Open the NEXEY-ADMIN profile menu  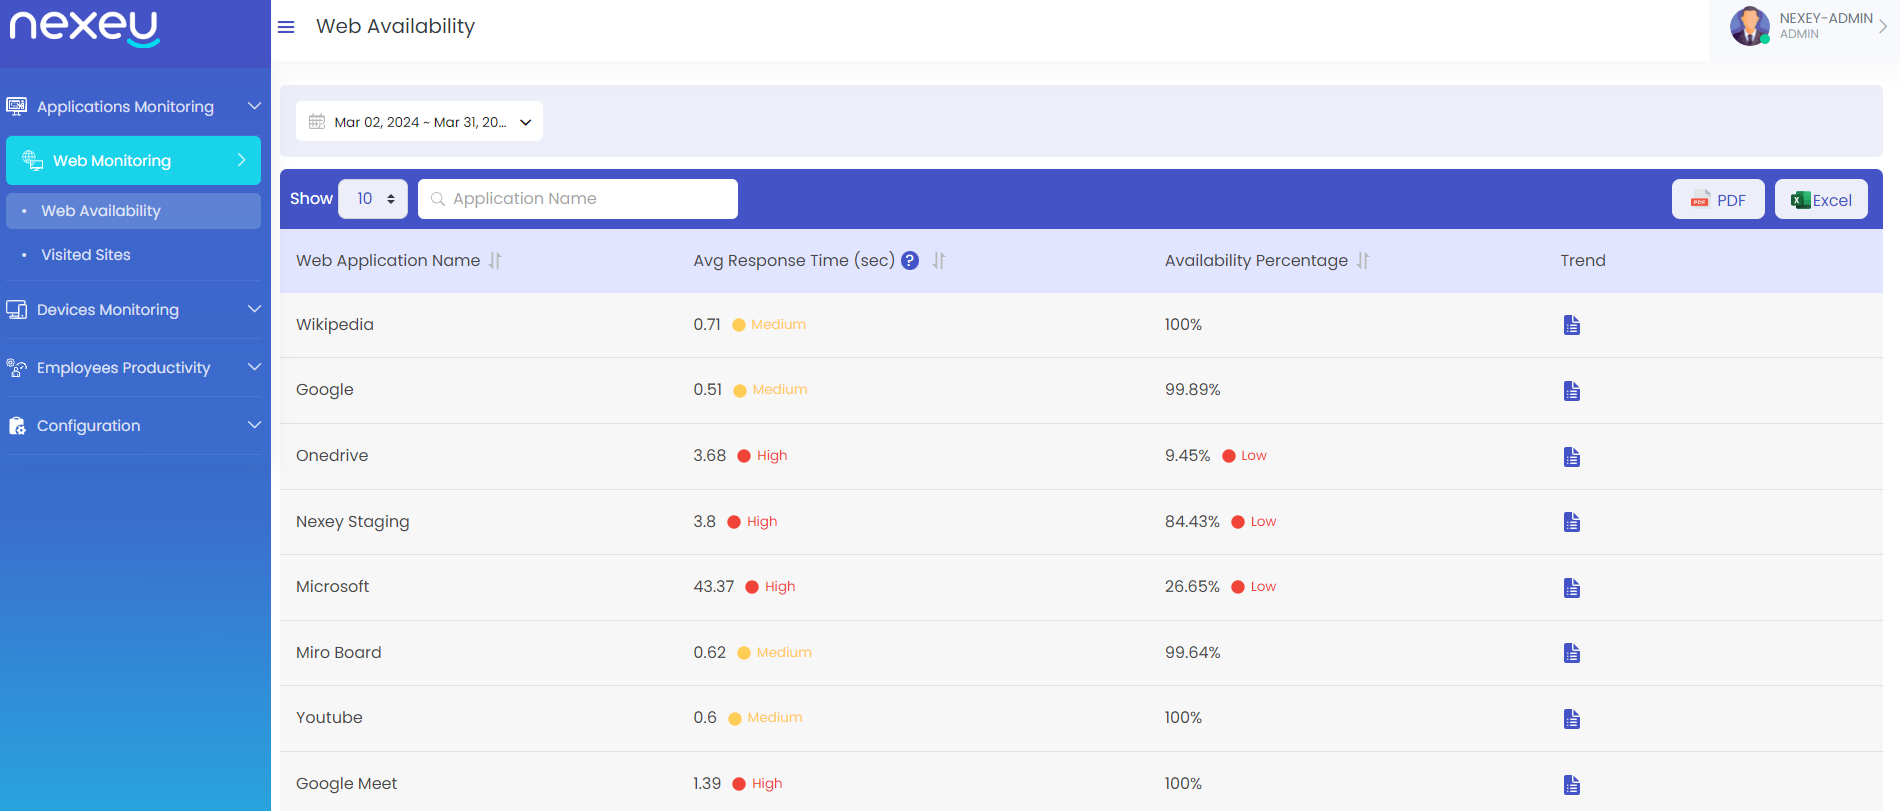tap(1810, 26)
